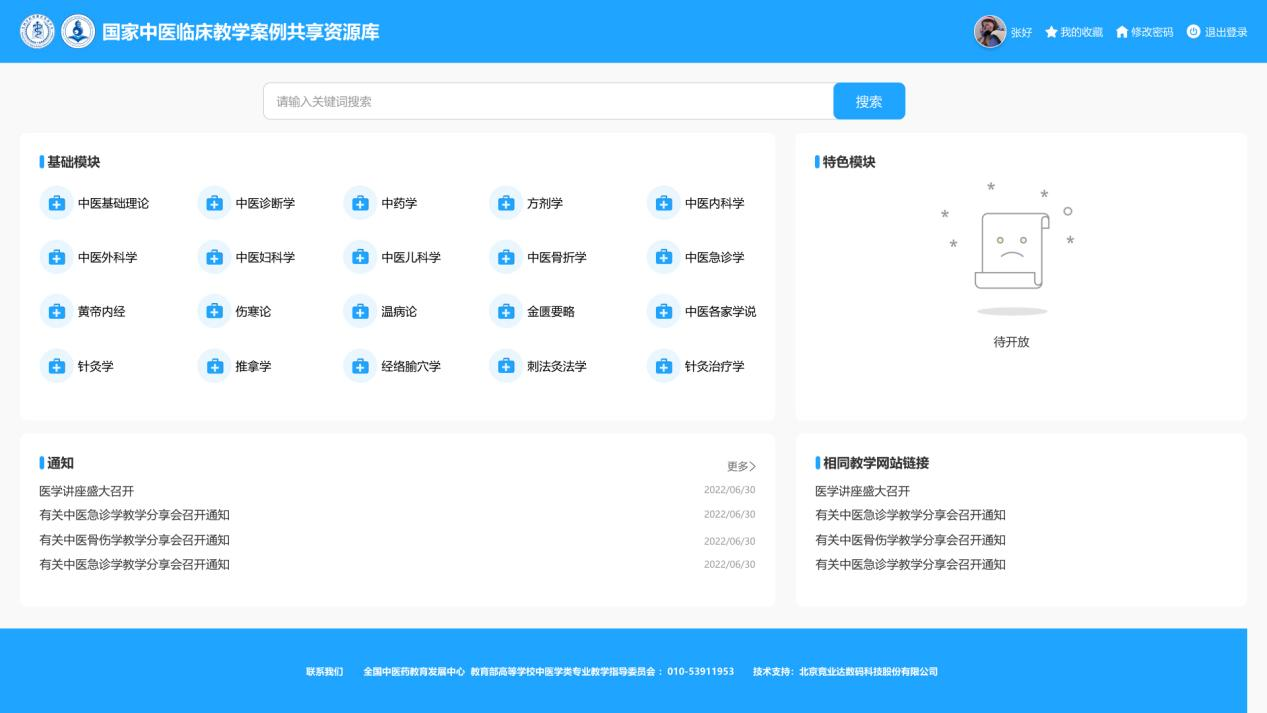This screenshot has height=713, width=1267.
Task: Open the 伤寒论 module
Action: pos(252,312)
